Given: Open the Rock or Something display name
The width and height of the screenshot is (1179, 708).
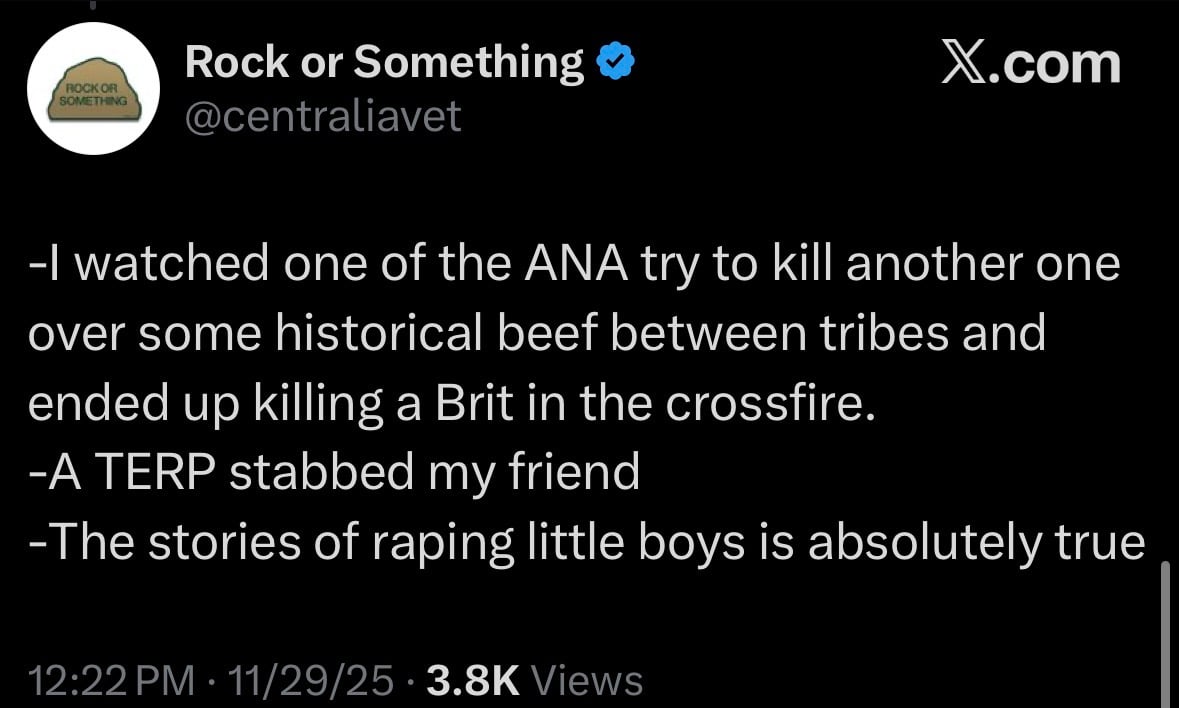Looking at the screenshot, I should (x=385, y=64).
